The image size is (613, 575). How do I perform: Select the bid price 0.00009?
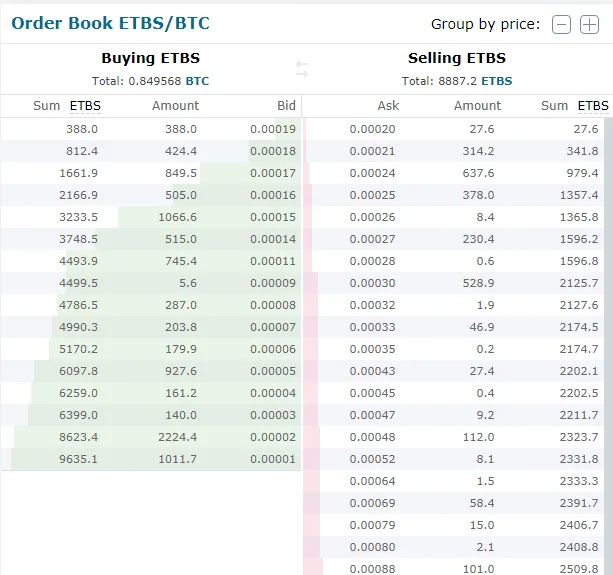pos(273,283)
